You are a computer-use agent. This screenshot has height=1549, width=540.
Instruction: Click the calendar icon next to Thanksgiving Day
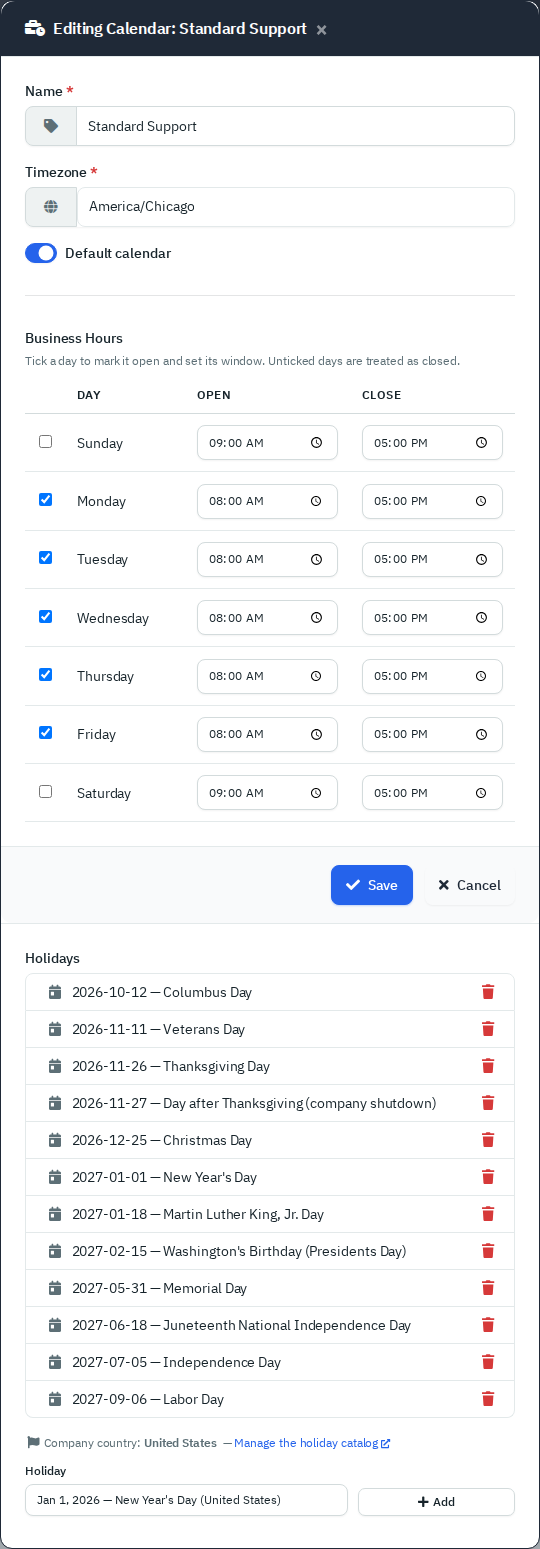click(55, 1066)
